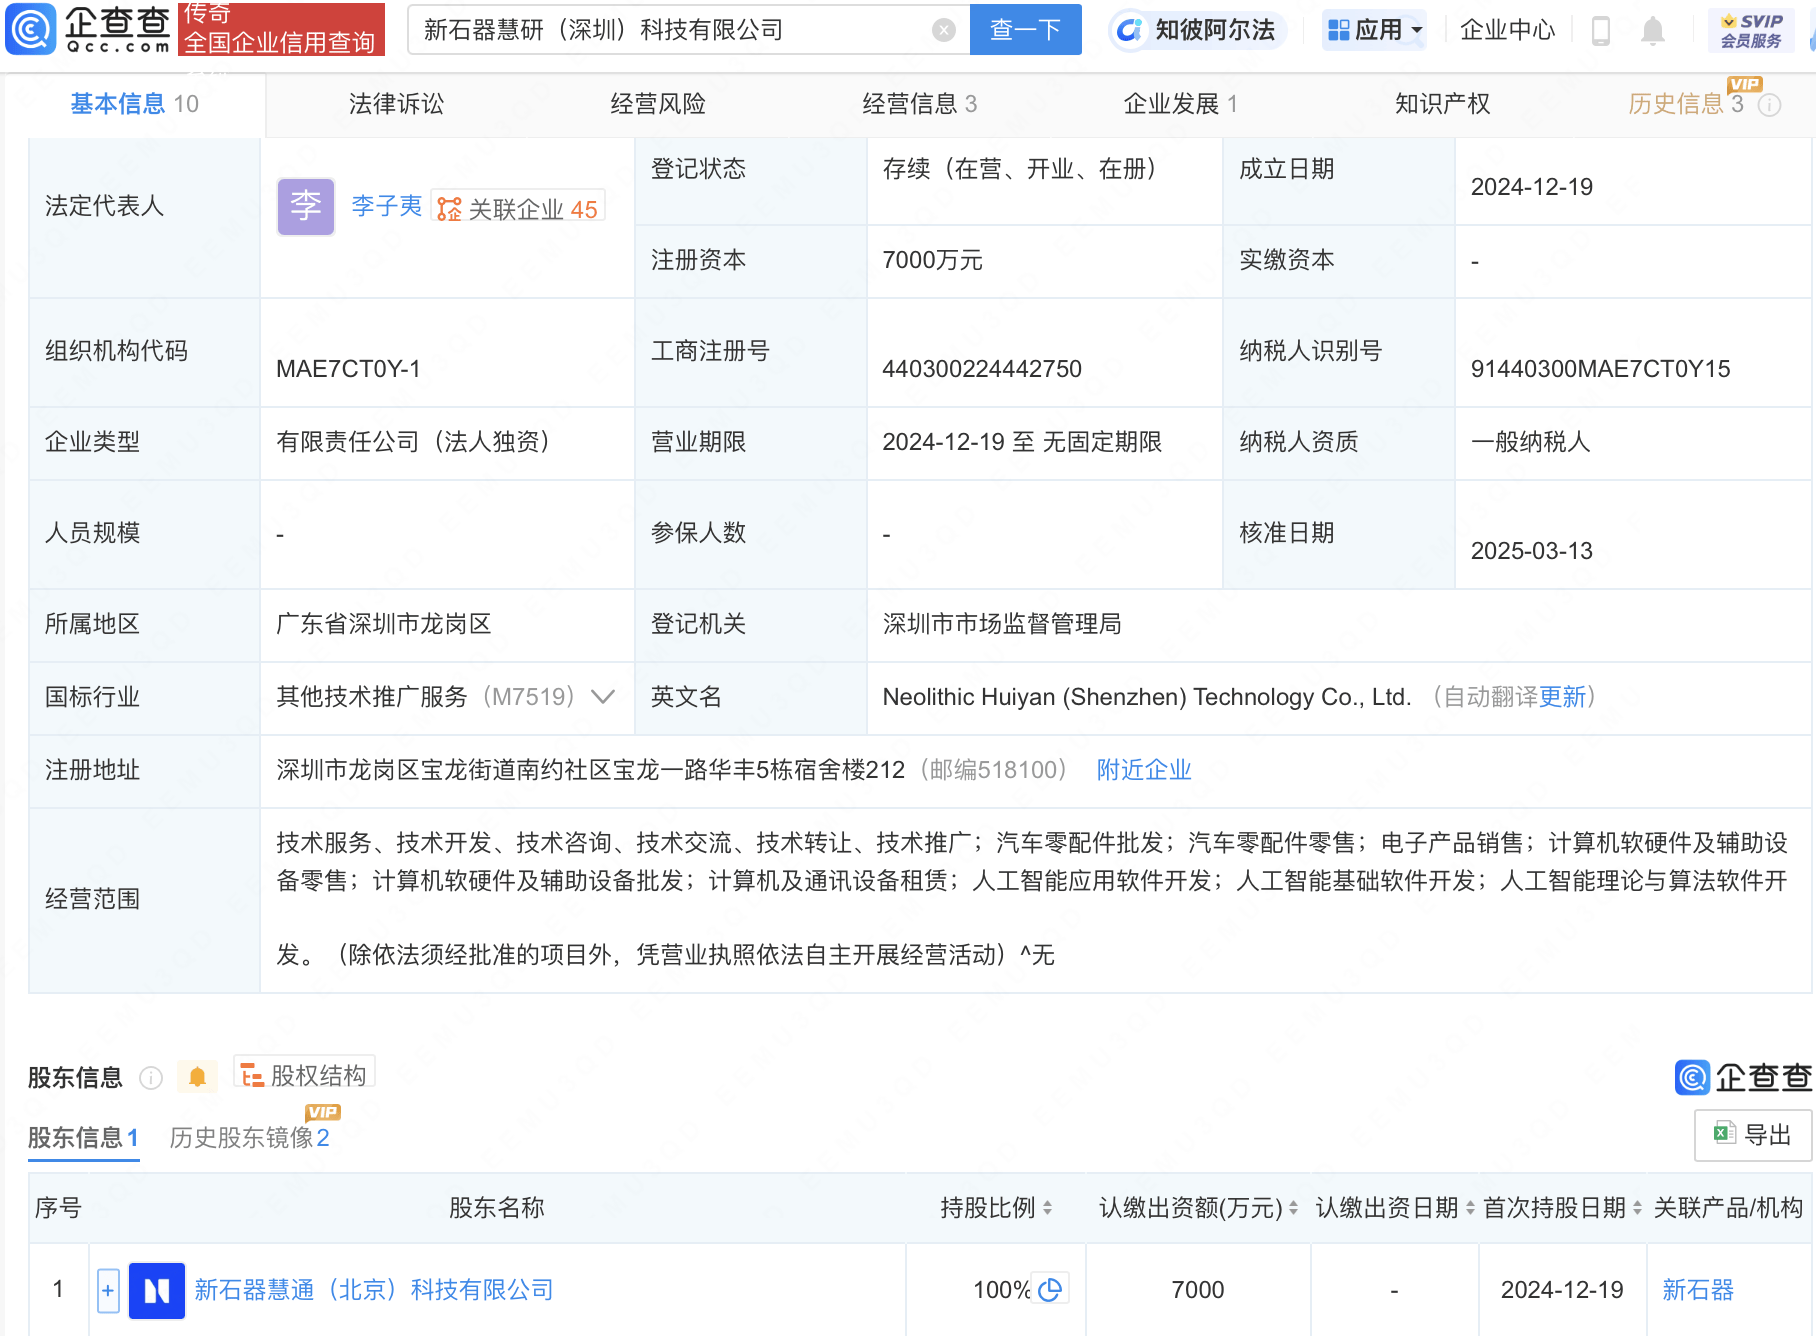Select 股东信息 1 sub-tab
The image size is (1816, 1336).
(x=83, y=1138)
